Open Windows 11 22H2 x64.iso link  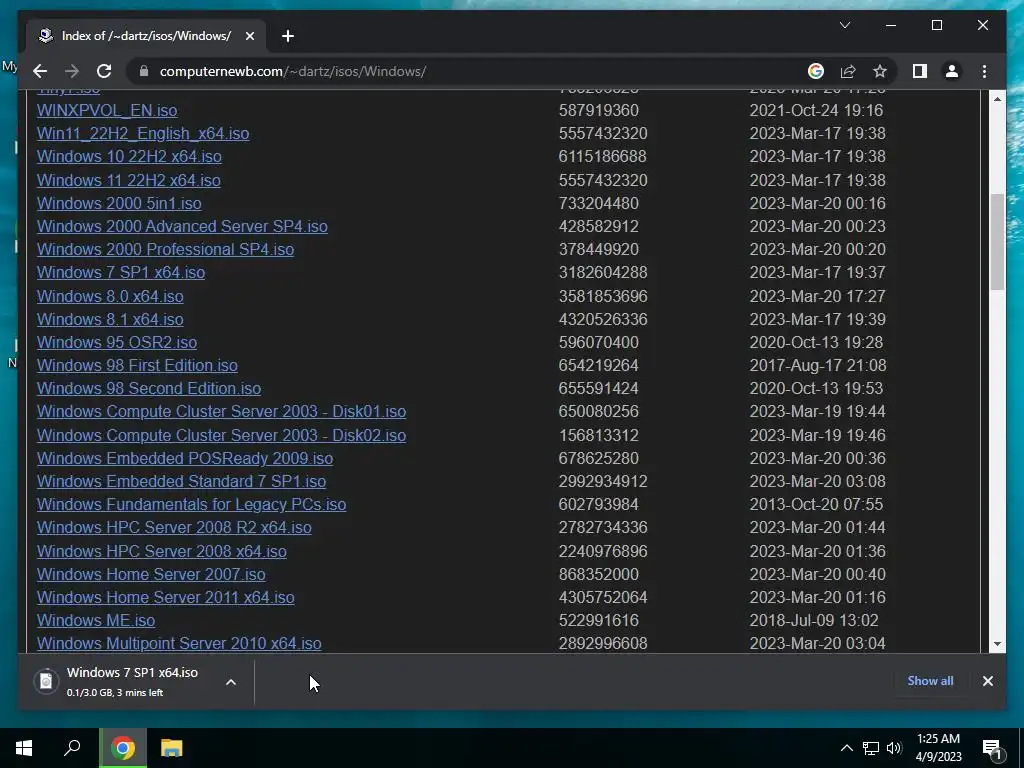click(128, 180)
